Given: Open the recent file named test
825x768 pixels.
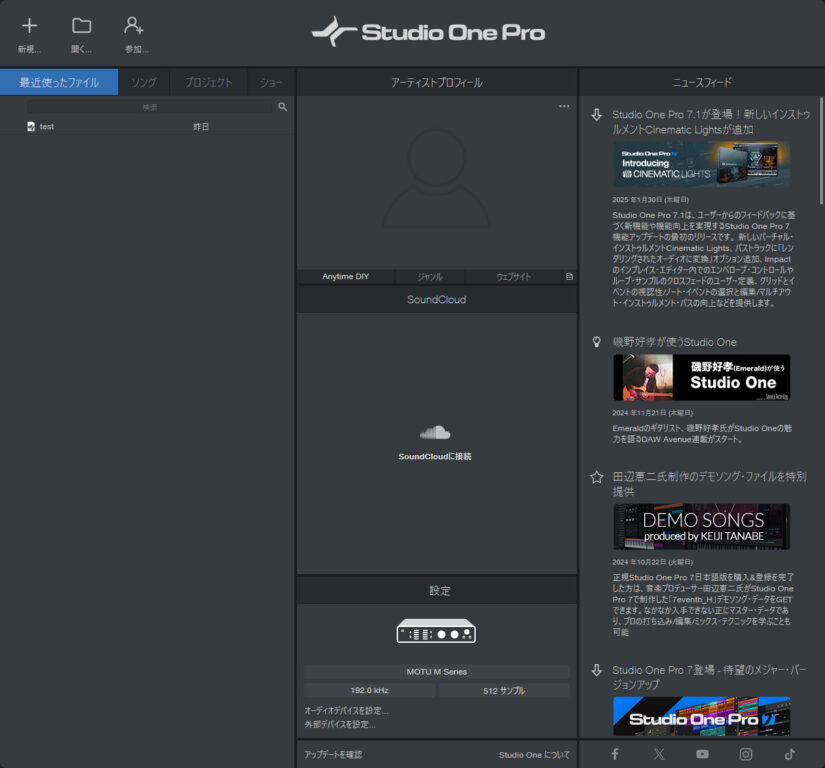Looking at the screenshot, I should pos(47,127).
